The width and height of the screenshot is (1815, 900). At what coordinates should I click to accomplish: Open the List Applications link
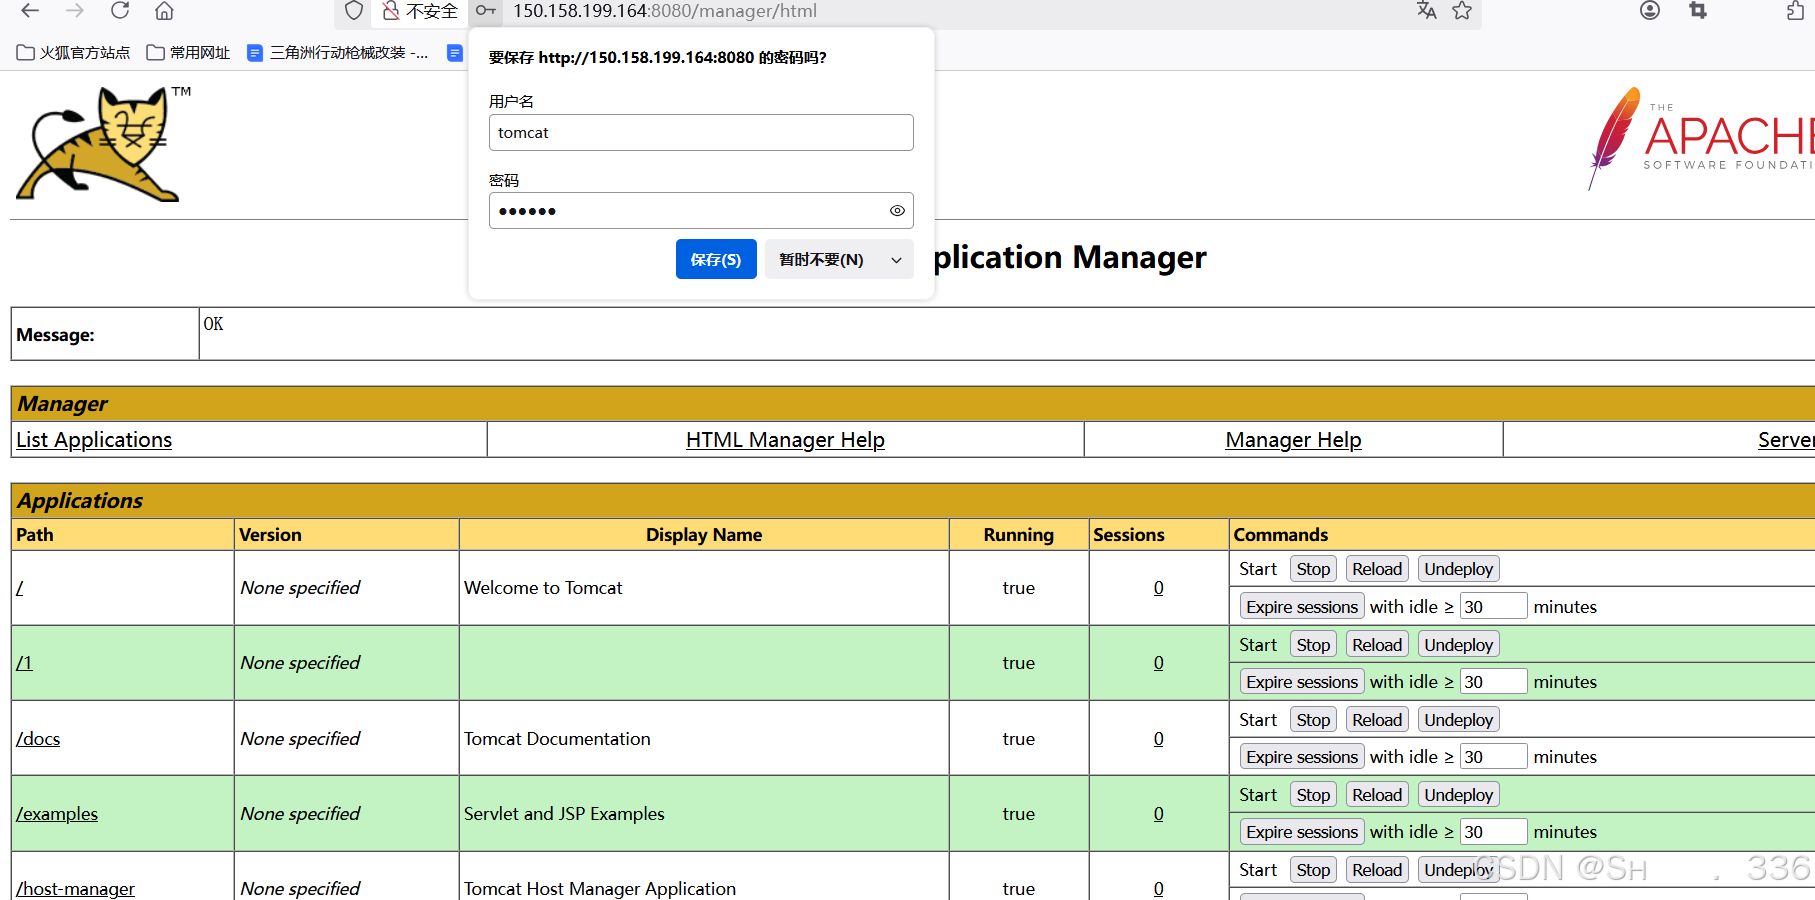[x=94, y=440]
